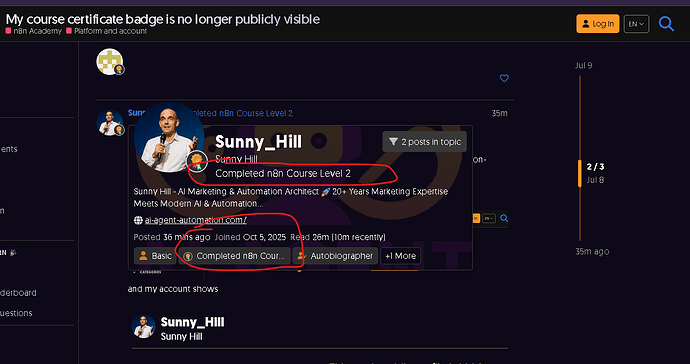Click the flair badge icon on card avatar
This screenshot has width=690, height=364.
[197, 162]
